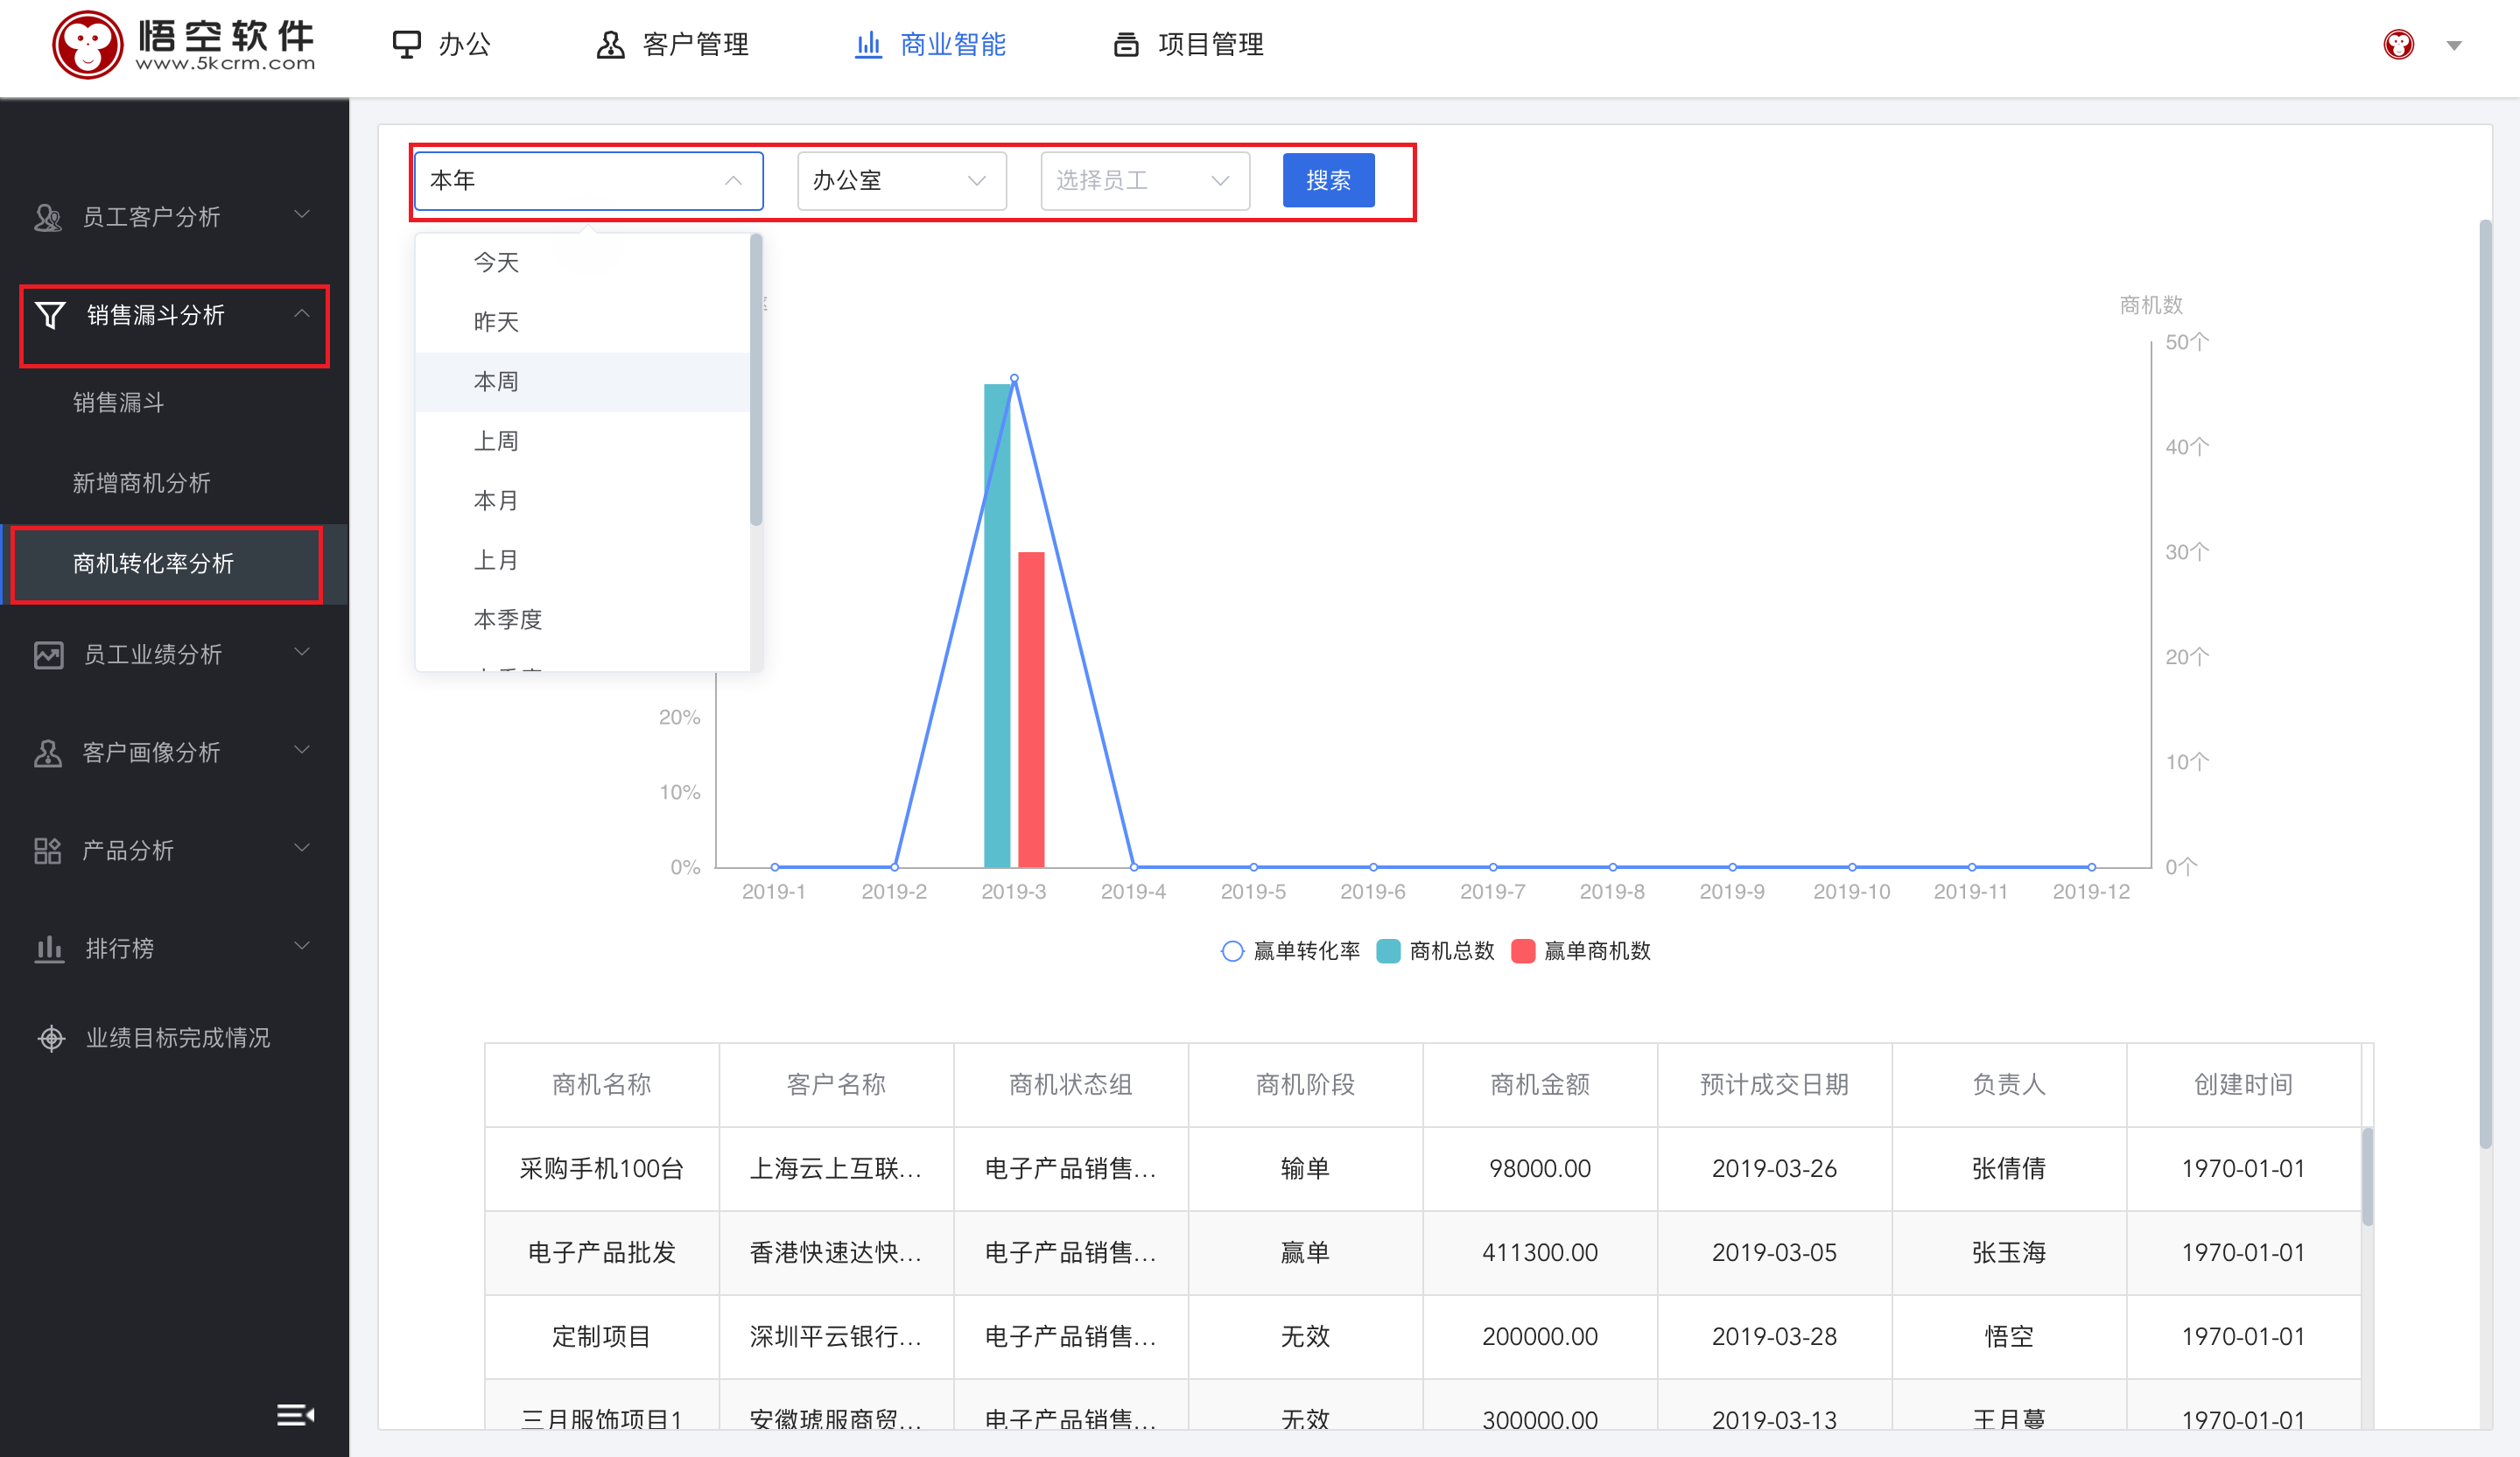Click the 采购手机100台 table cell

tap(602, 1169)
